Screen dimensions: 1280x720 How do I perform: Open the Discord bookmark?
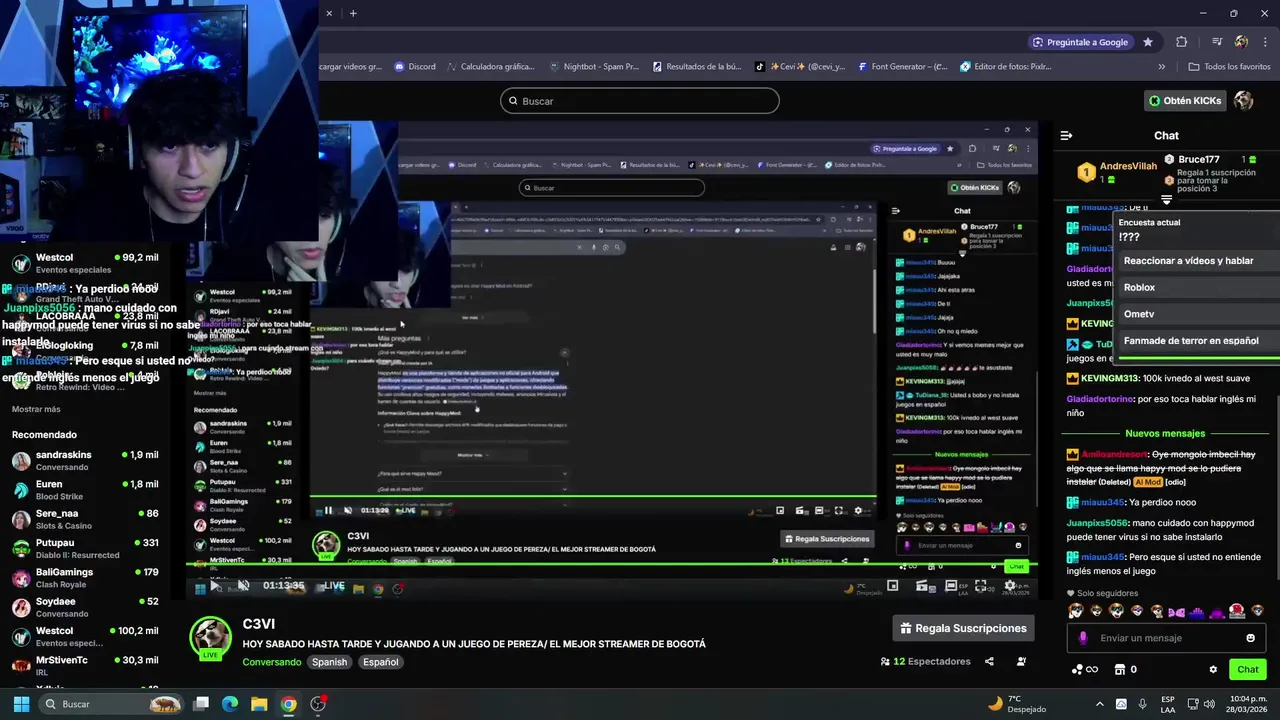click(414, 67)
